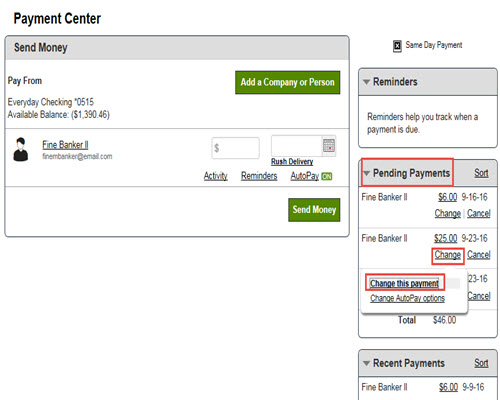The width and height of the screenshot is (500, 400).
Task: Toggle the AutoPay ON indicator
Action: point(326,176)
